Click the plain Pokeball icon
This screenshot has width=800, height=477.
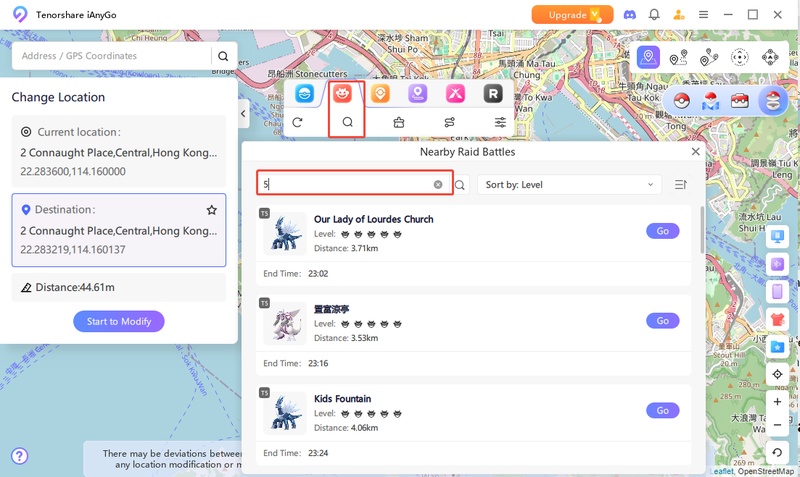click(682, 101)
